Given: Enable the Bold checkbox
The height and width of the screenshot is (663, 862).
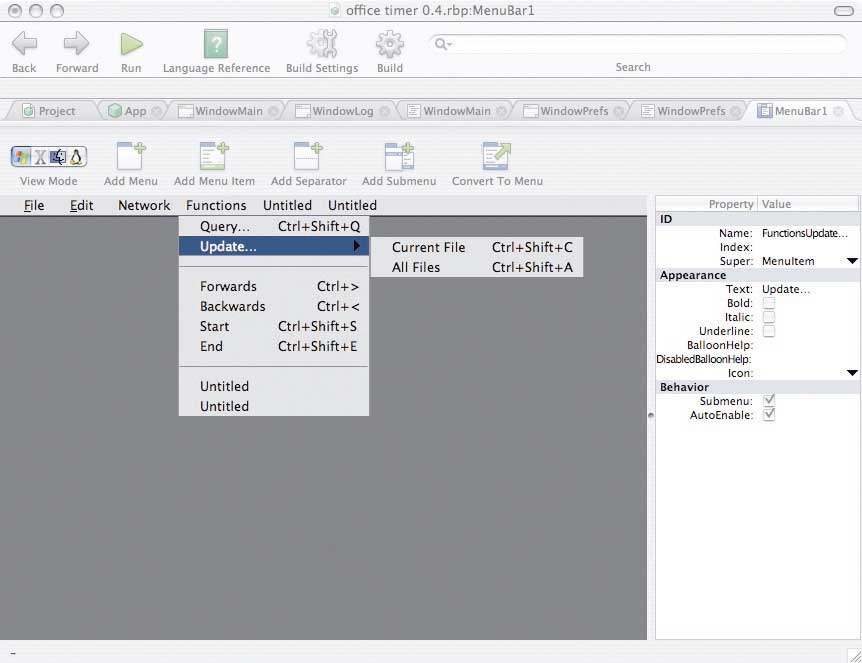Looking at the screenshot, I should pyautogui.click(x=769, y=303).
